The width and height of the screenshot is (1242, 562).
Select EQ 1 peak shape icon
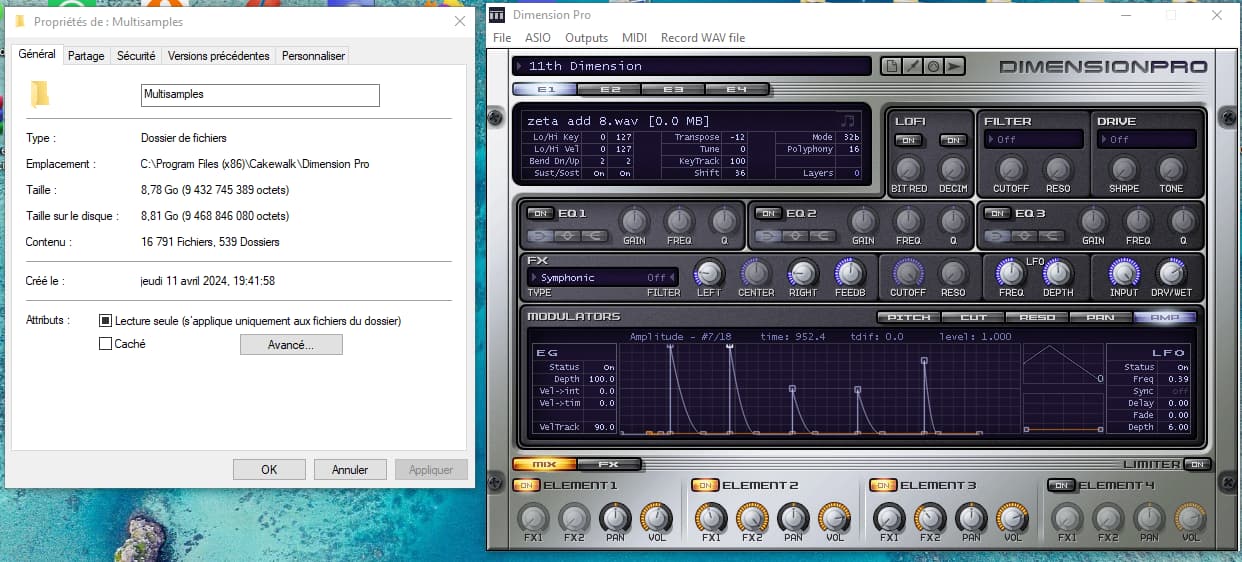point(568,236)
